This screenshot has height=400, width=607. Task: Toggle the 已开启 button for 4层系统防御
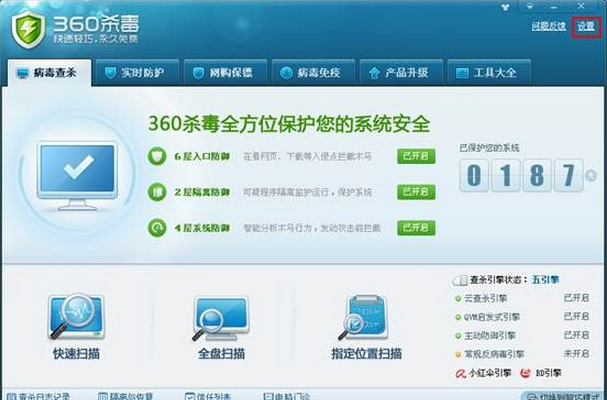417,228
